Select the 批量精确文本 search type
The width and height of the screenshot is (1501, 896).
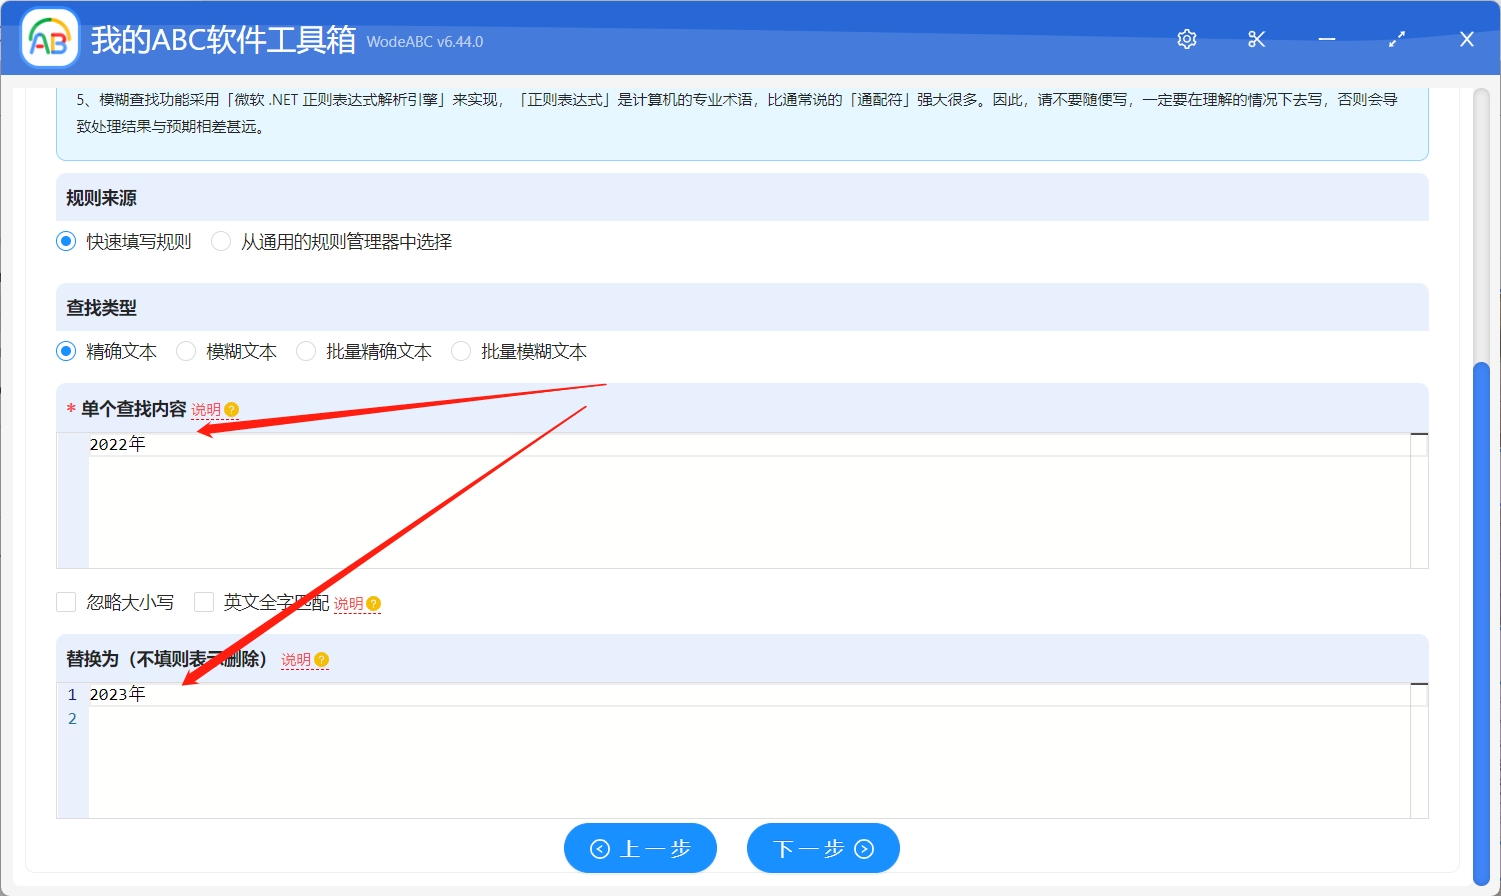[x=305, y=351]
